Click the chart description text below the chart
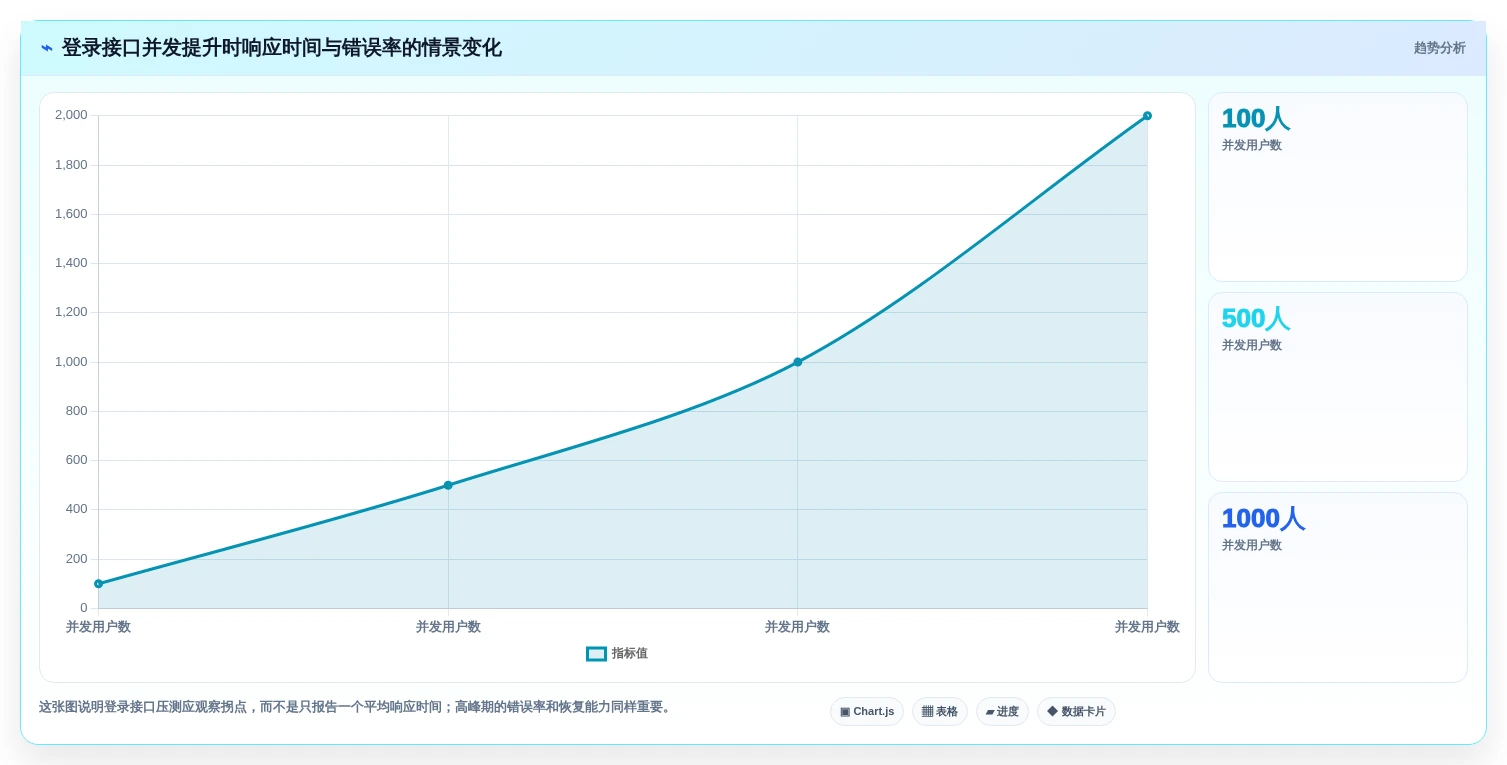1507x765 pixels. [357, 707]
